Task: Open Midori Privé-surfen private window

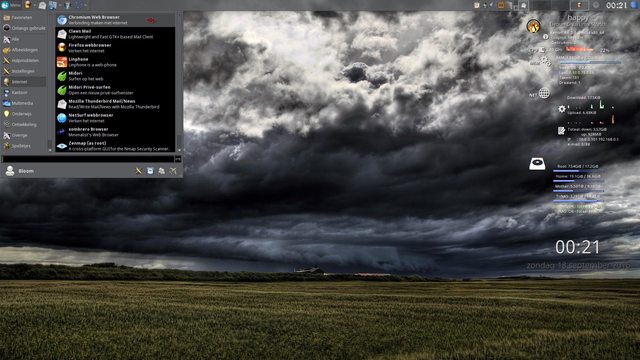Action: point(116,90)
